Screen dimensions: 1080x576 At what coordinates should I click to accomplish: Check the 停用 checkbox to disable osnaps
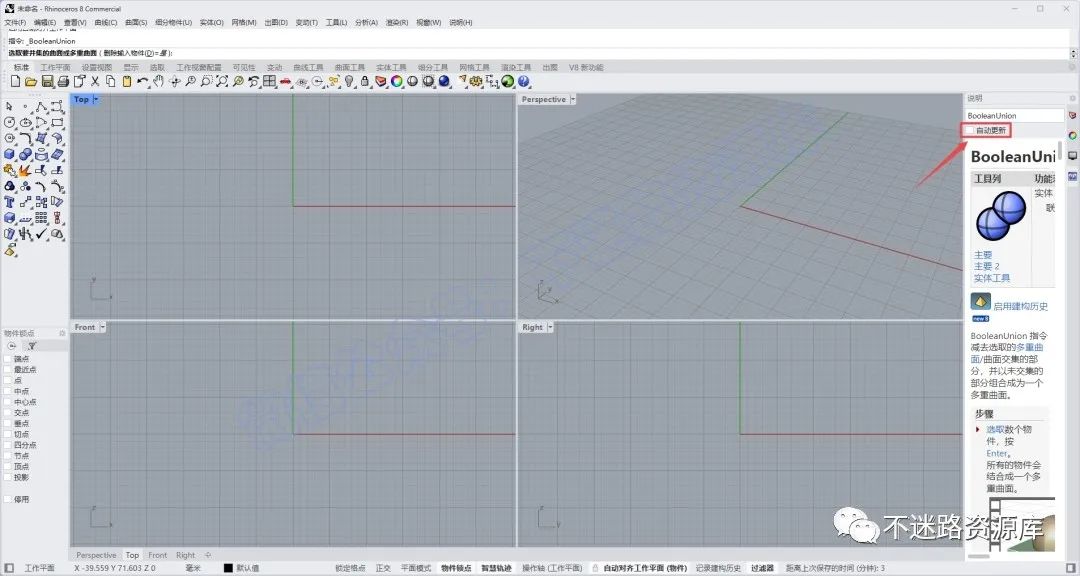tap(8, 499)
